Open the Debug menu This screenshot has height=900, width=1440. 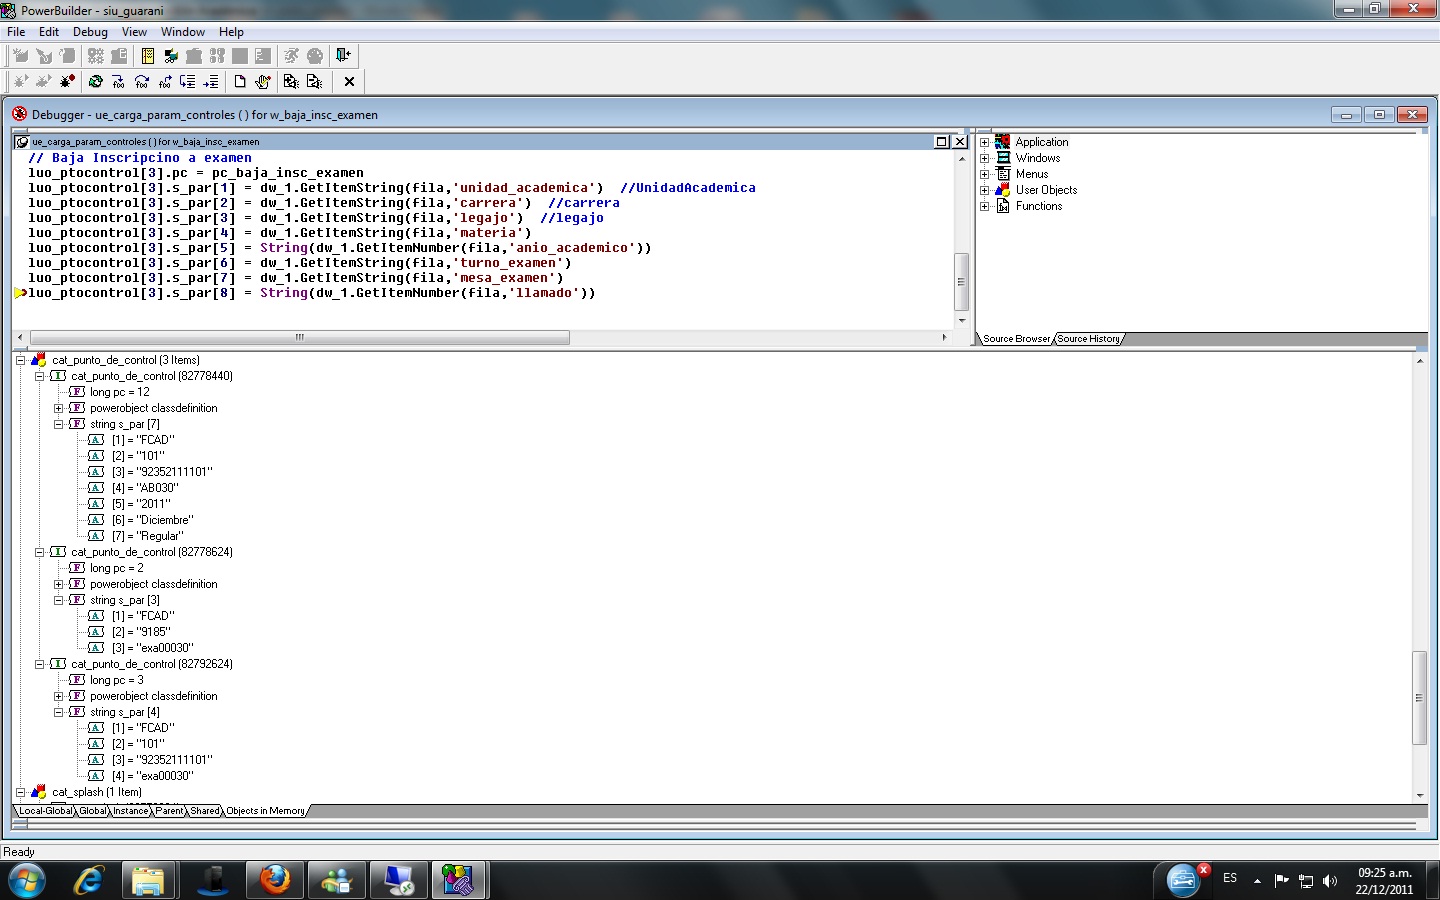[x=90, y=32]
